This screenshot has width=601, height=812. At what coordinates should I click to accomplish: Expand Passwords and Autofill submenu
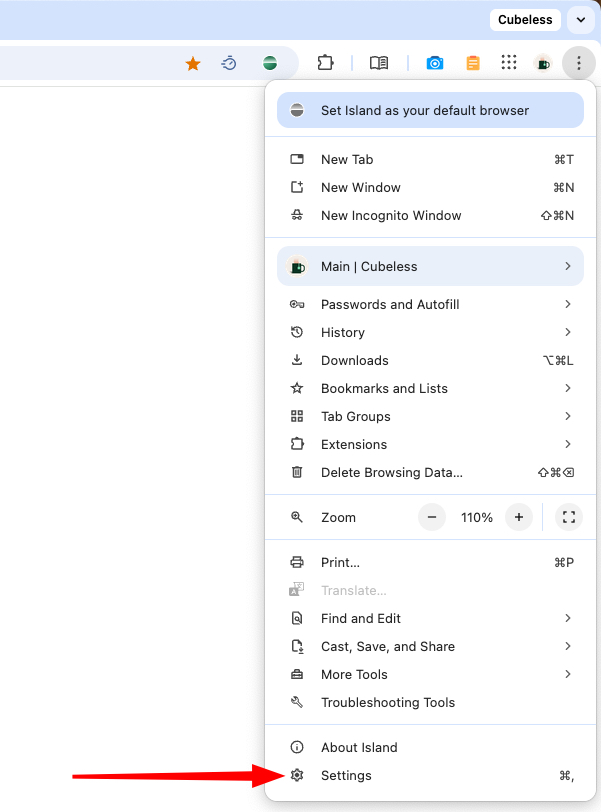click(430, 304)
